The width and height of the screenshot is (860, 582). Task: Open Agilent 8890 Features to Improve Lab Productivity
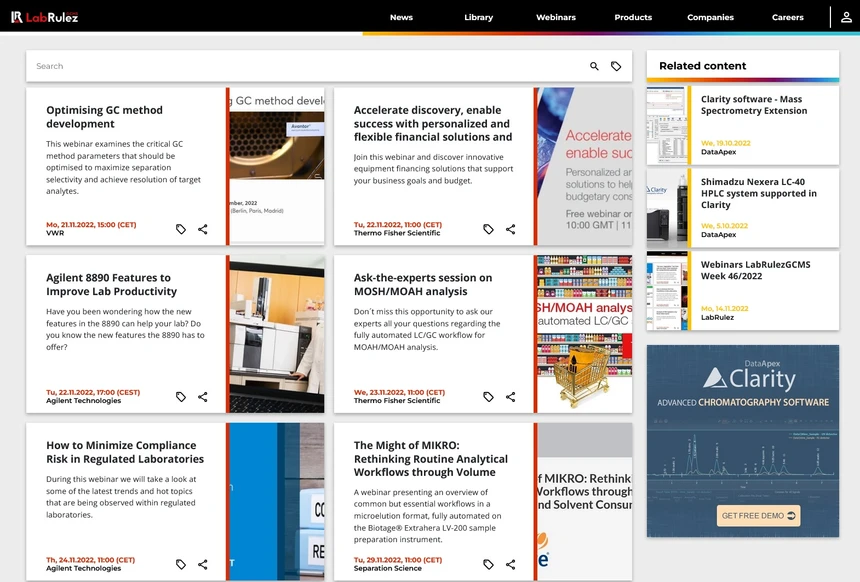point(111,284)
